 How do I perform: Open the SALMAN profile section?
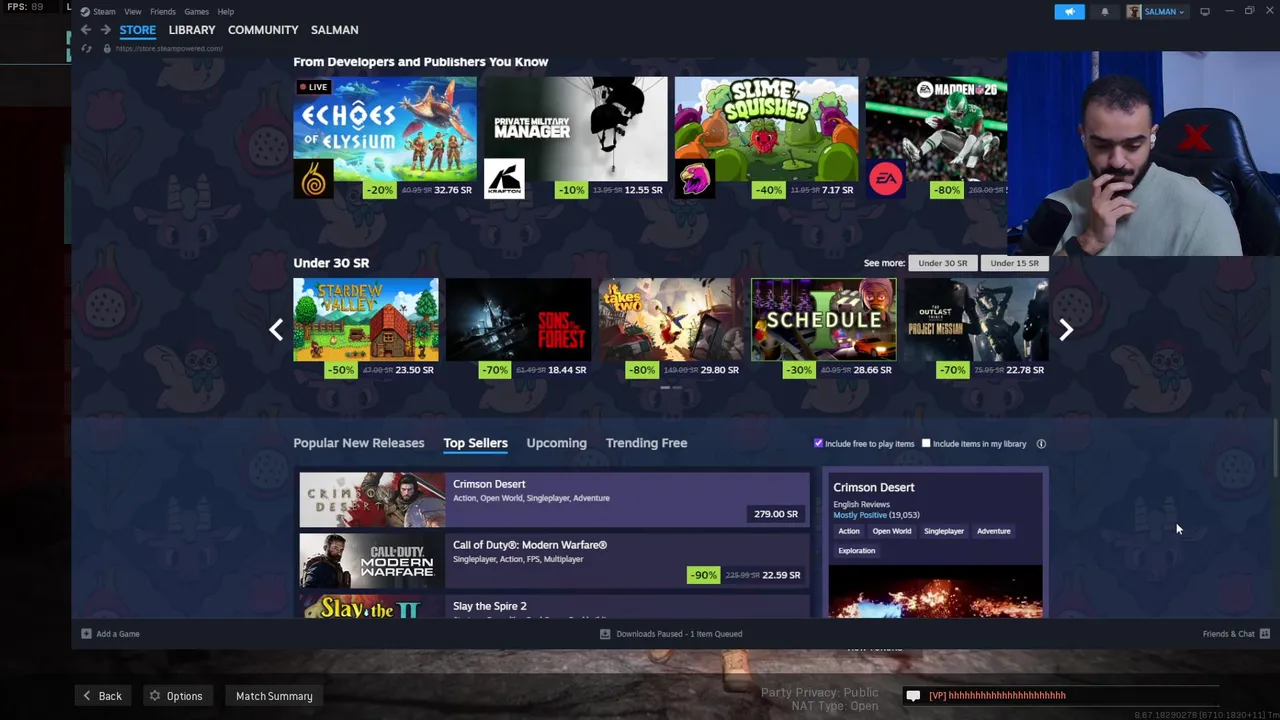click(334, 30)
